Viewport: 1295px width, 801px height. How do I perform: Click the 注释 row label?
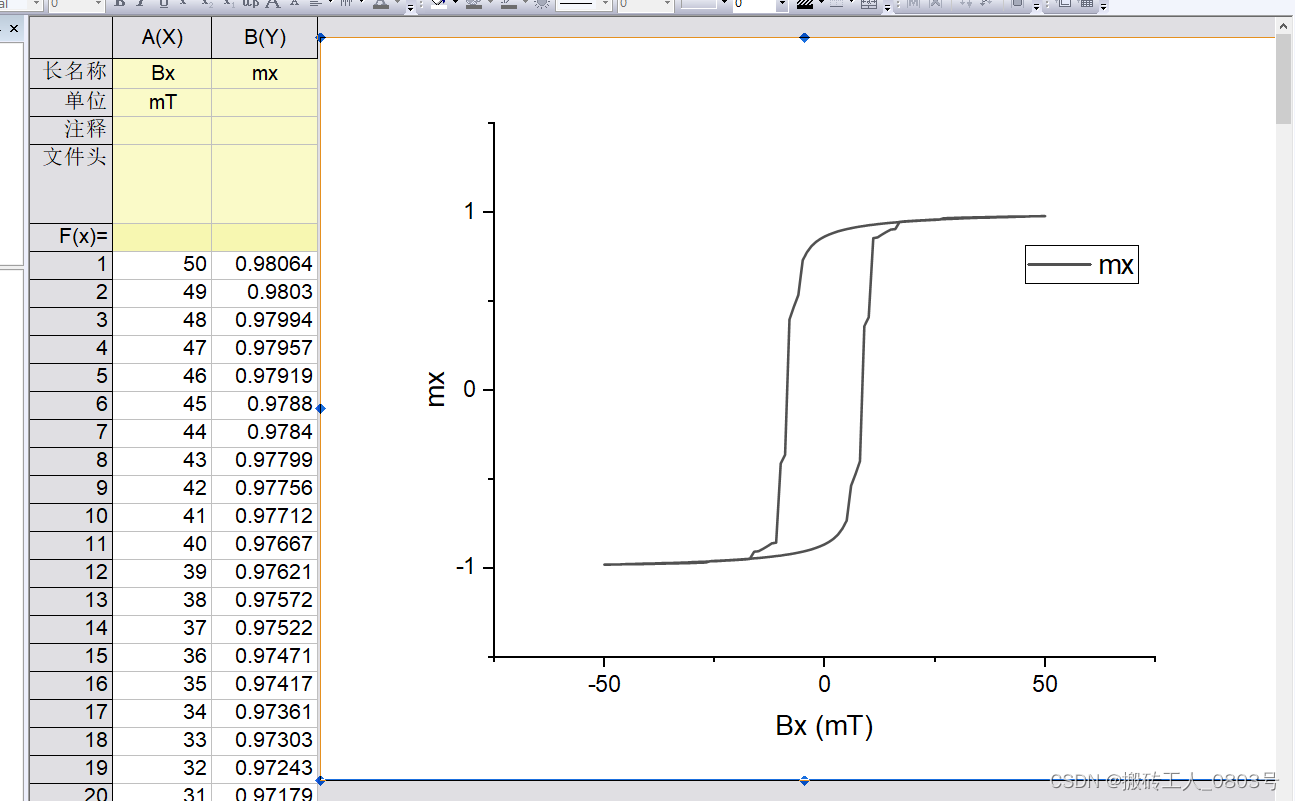71,130
